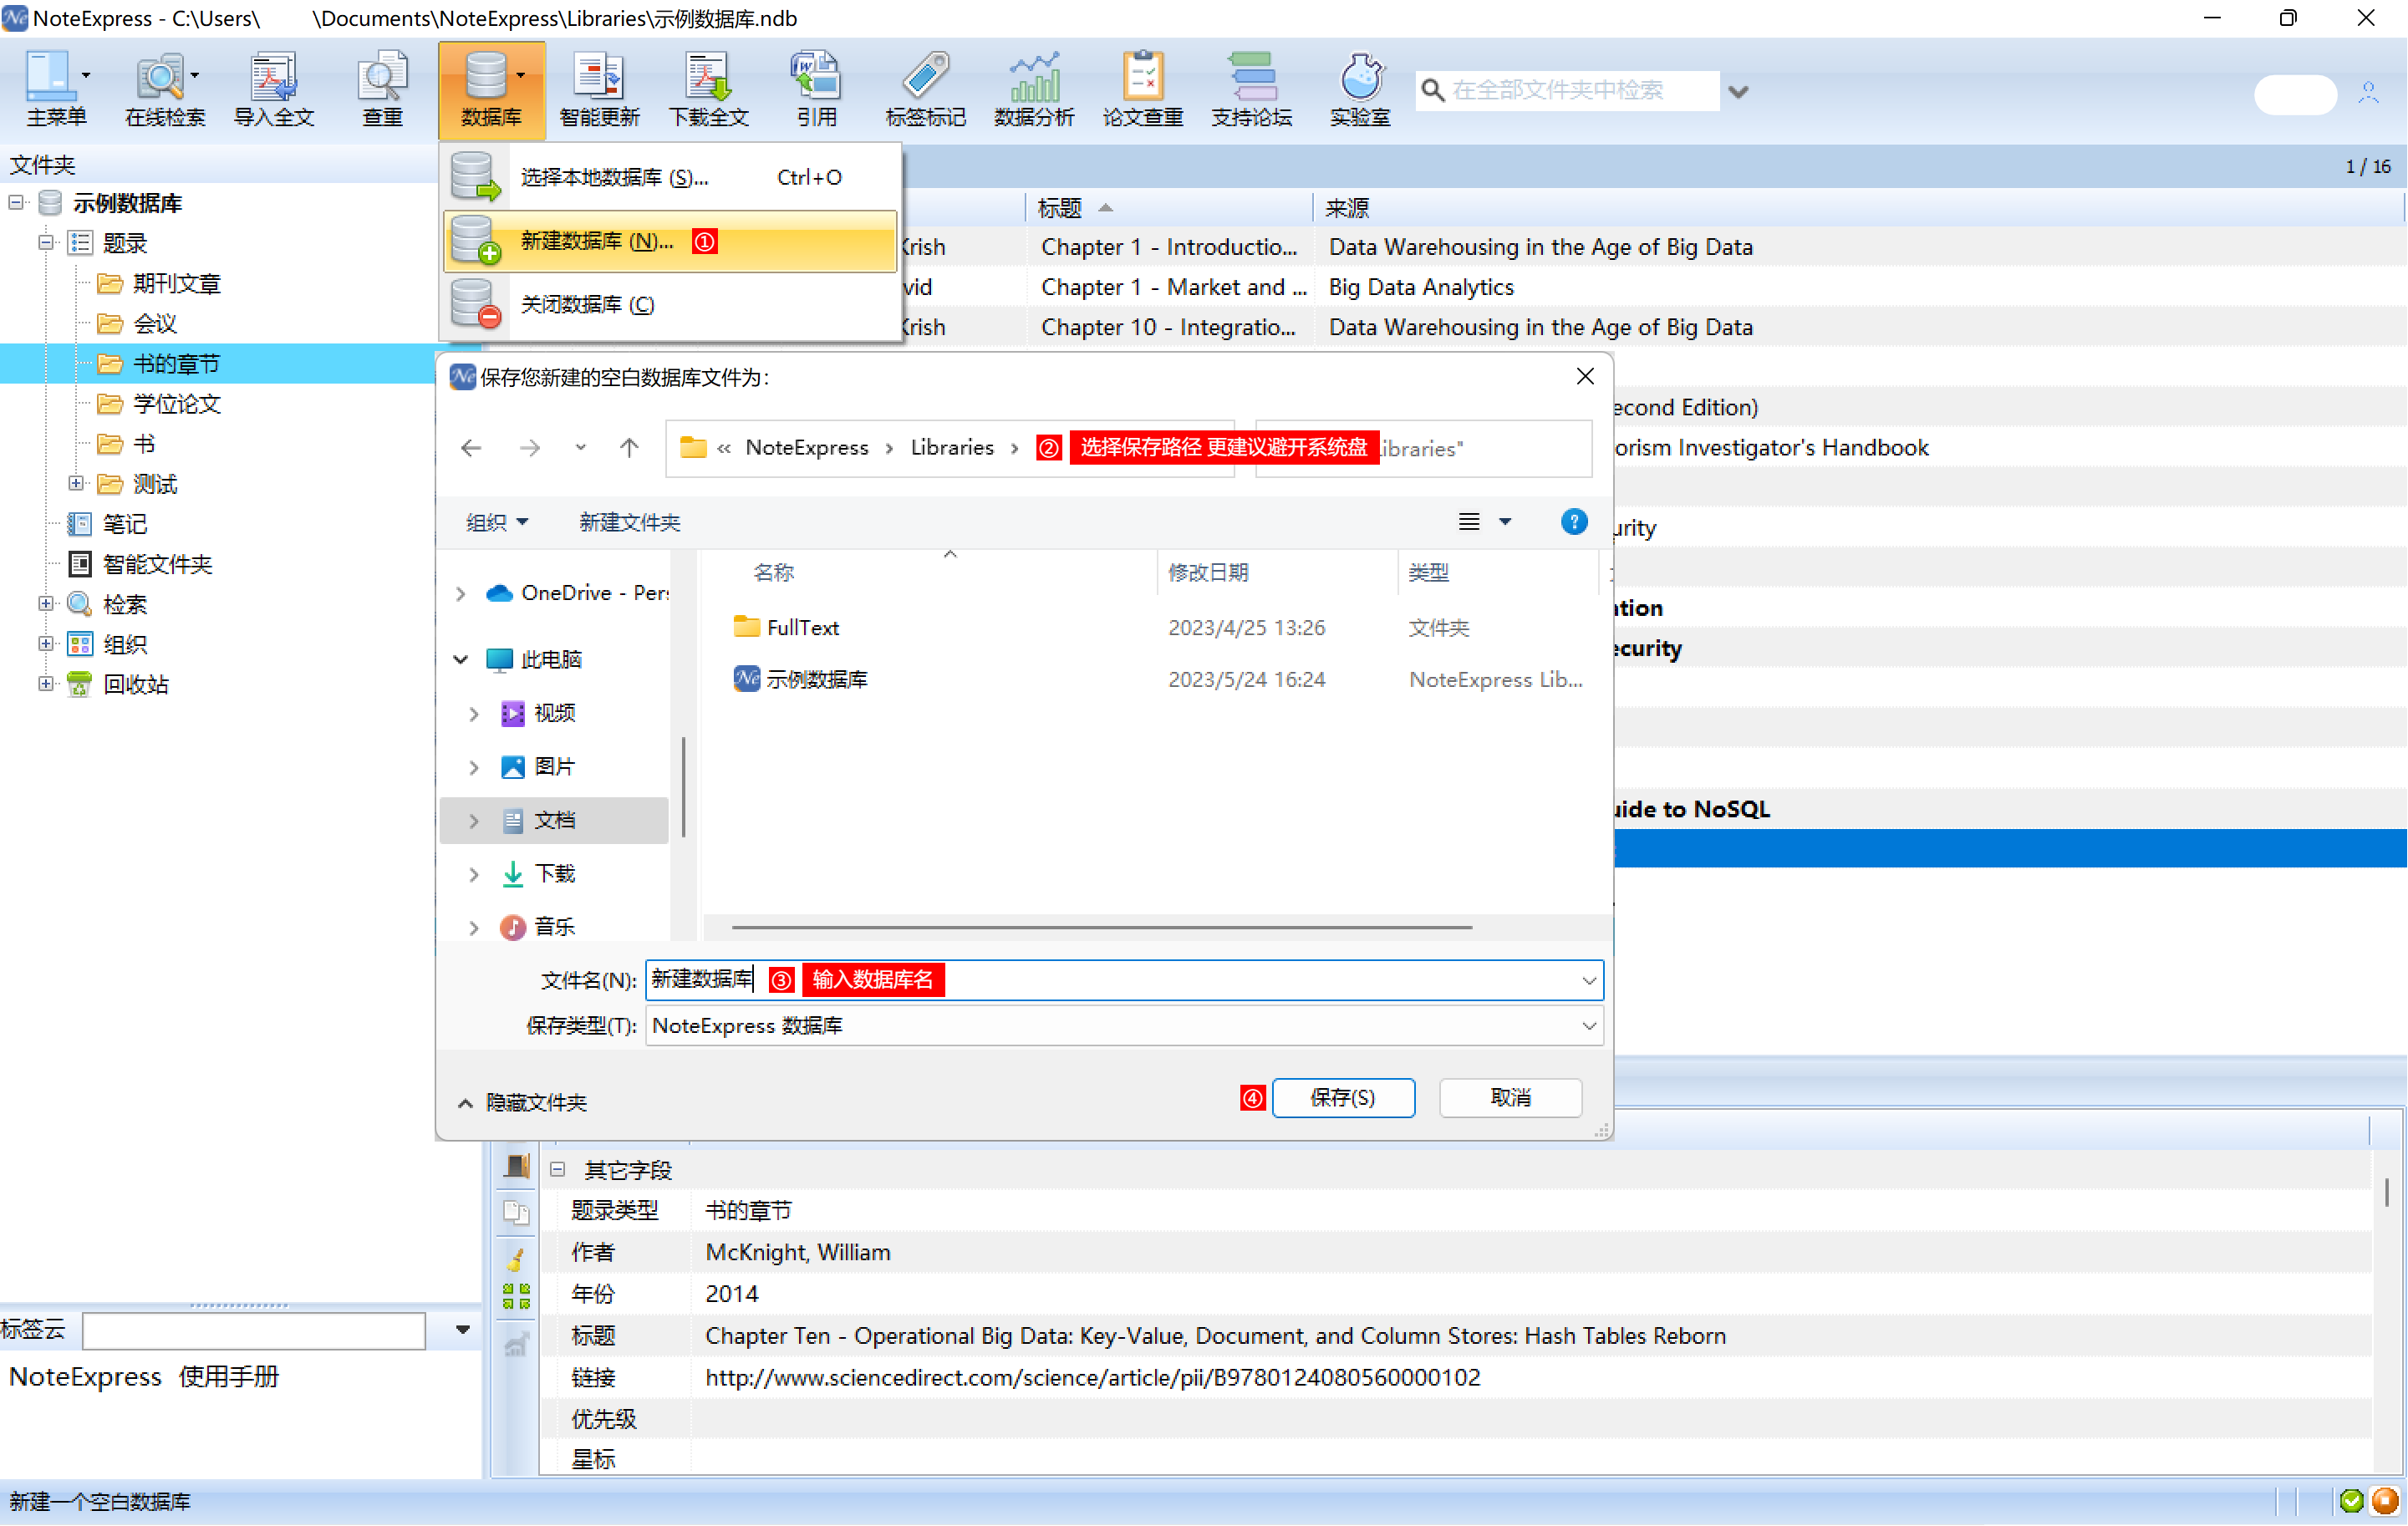Viewport: 2408px width, 1526px height.
Task: Click the green grid icon in details sidebar
Action: (x=516, y=1296)
